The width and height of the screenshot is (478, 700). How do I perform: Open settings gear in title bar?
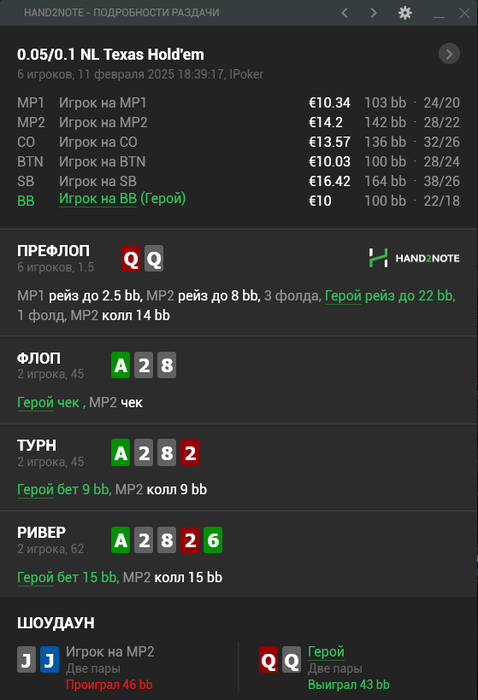(405, 12)
